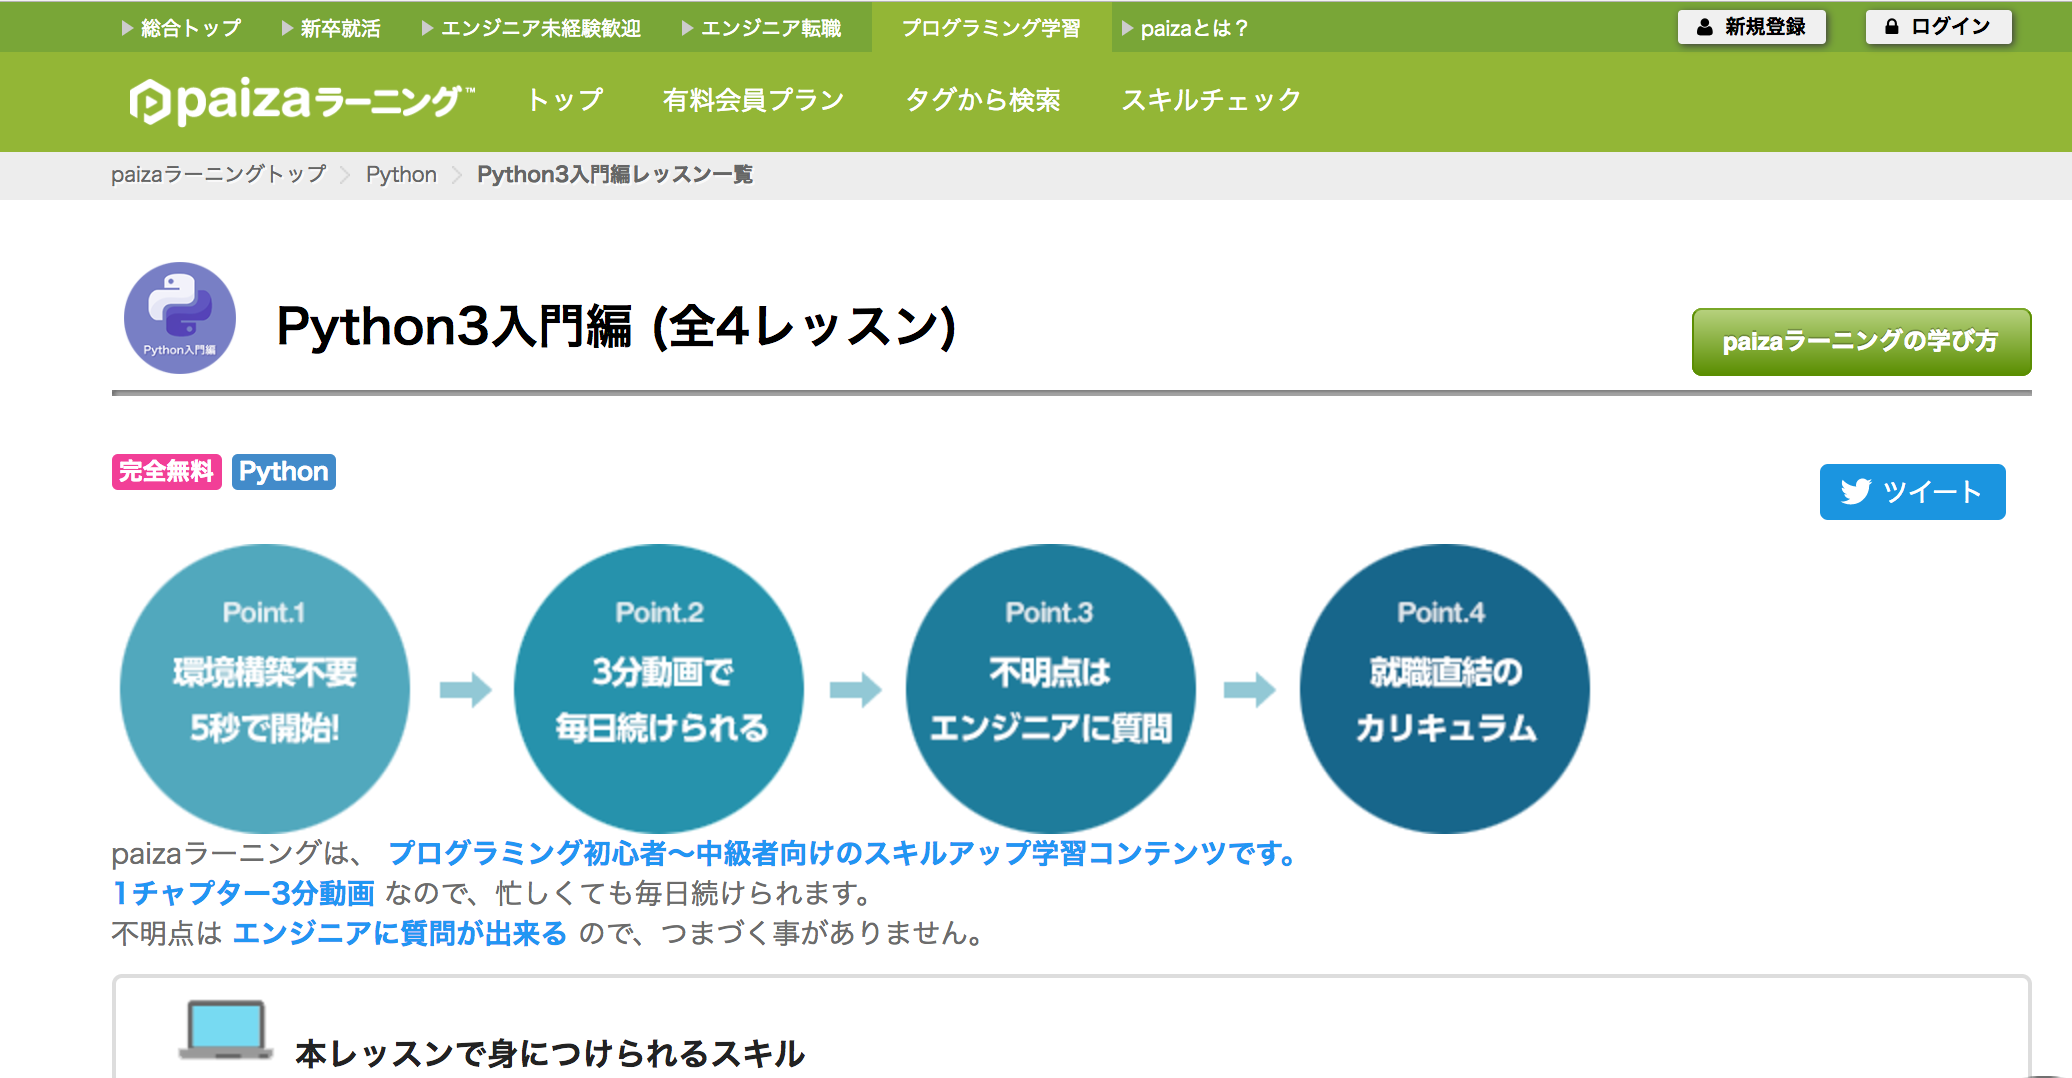Go to トップ in the main navigation
Viewport: 2072px width, 1078px height.
click(565, 100)
